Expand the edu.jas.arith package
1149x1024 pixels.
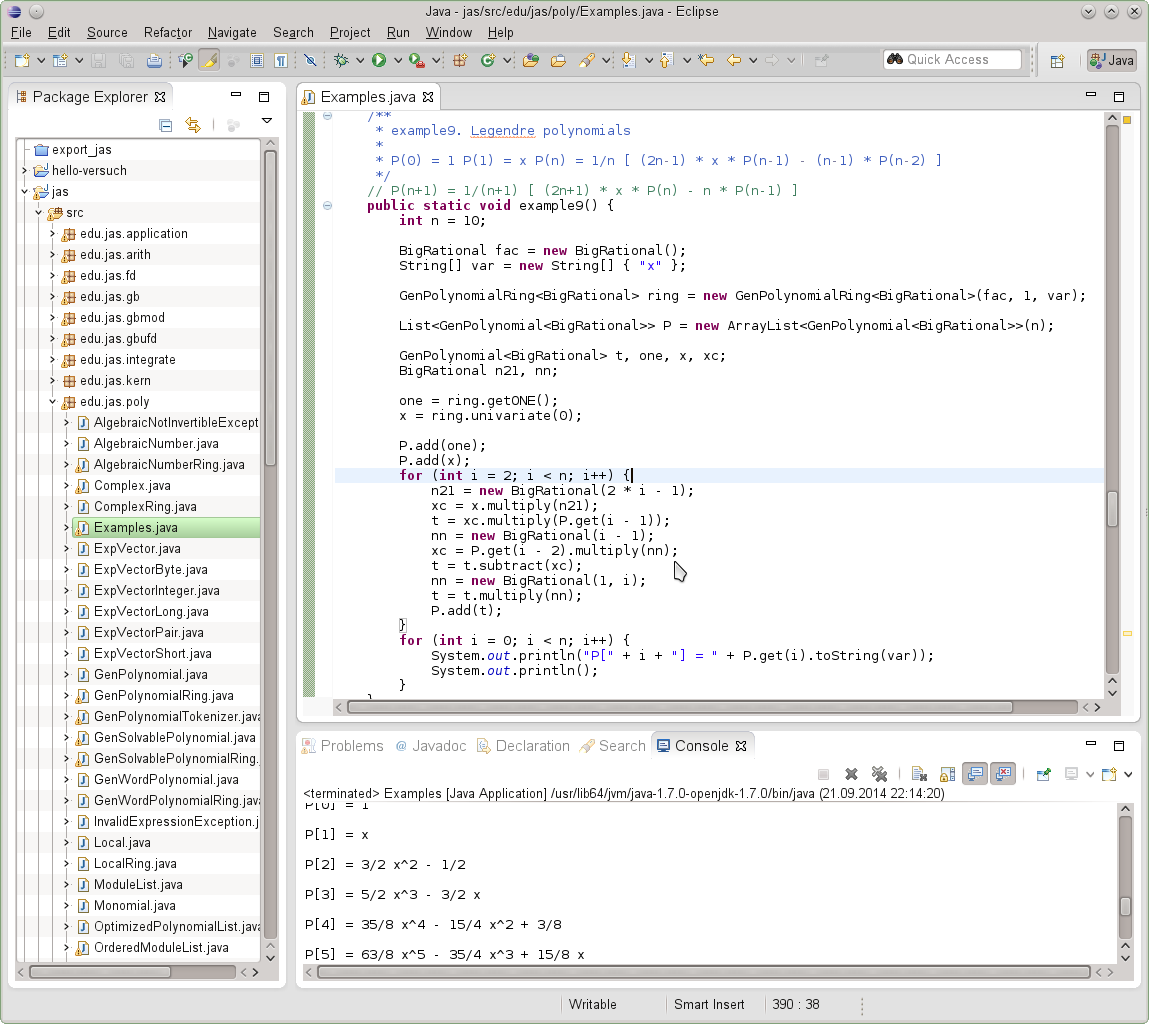coord(53,254)
